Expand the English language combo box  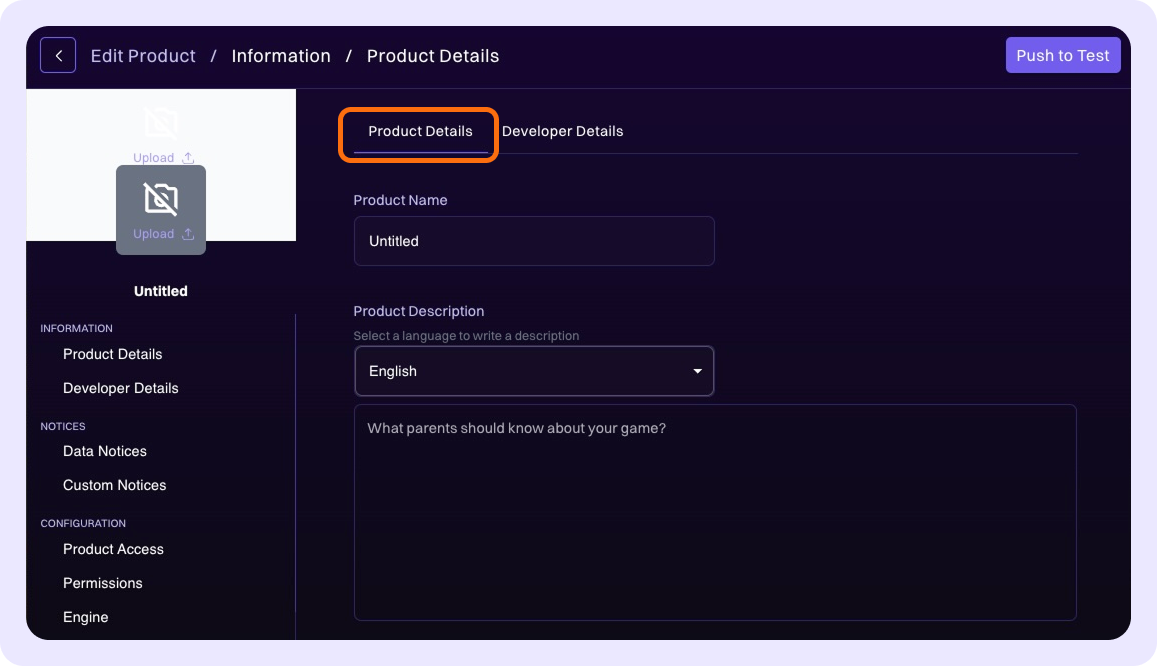(x=534, y=370)
